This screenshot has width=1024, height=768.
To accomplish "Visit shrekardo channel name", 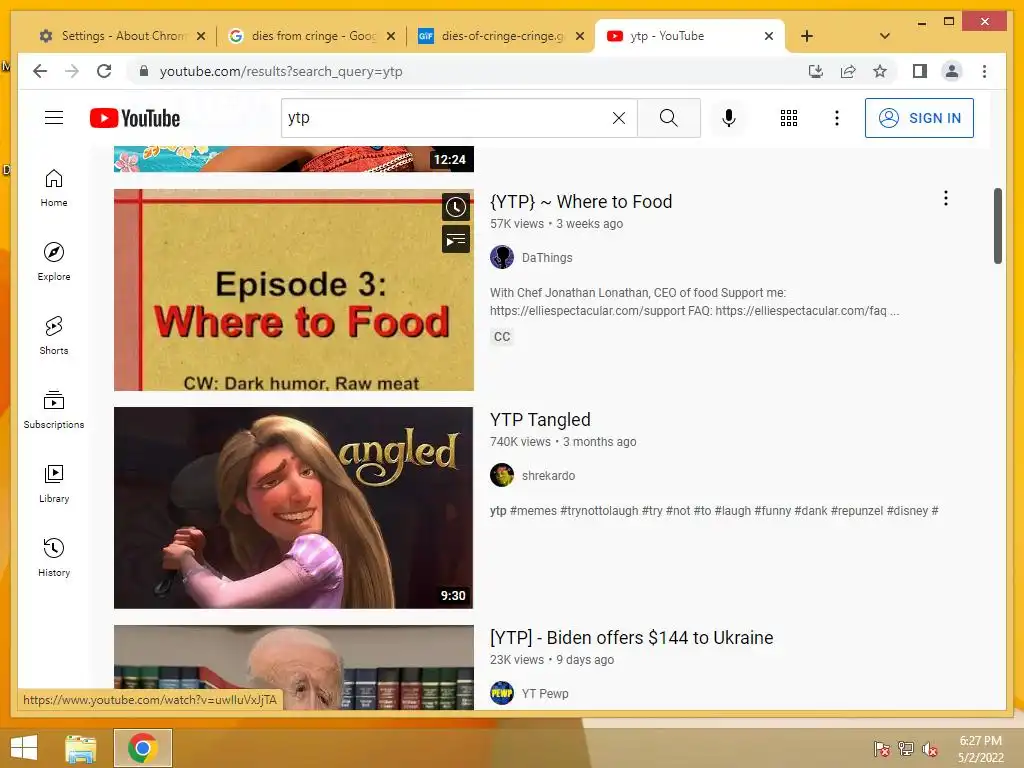I will pyautogui.click(x=549, y=476).
